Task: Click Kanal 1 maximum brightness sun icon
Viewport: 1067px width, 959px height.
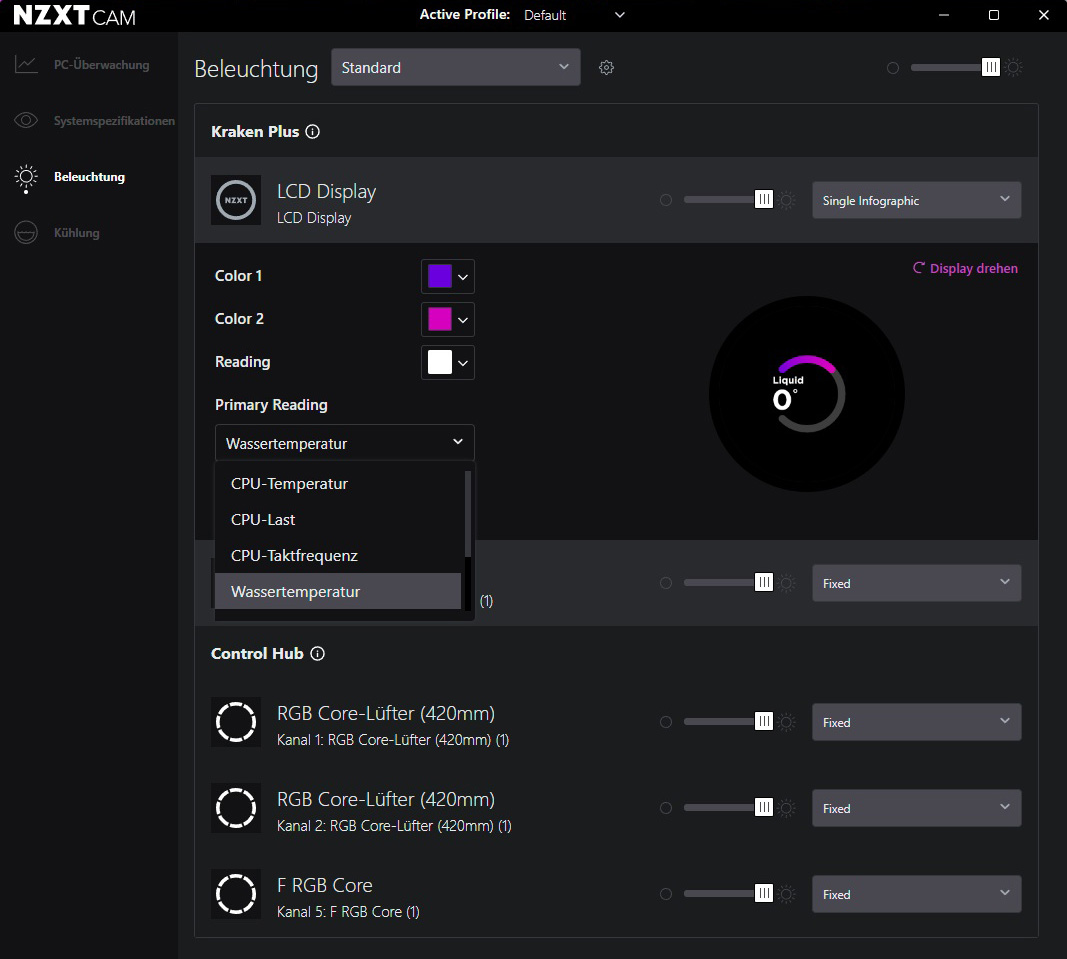Action: [x=787, y=722]
